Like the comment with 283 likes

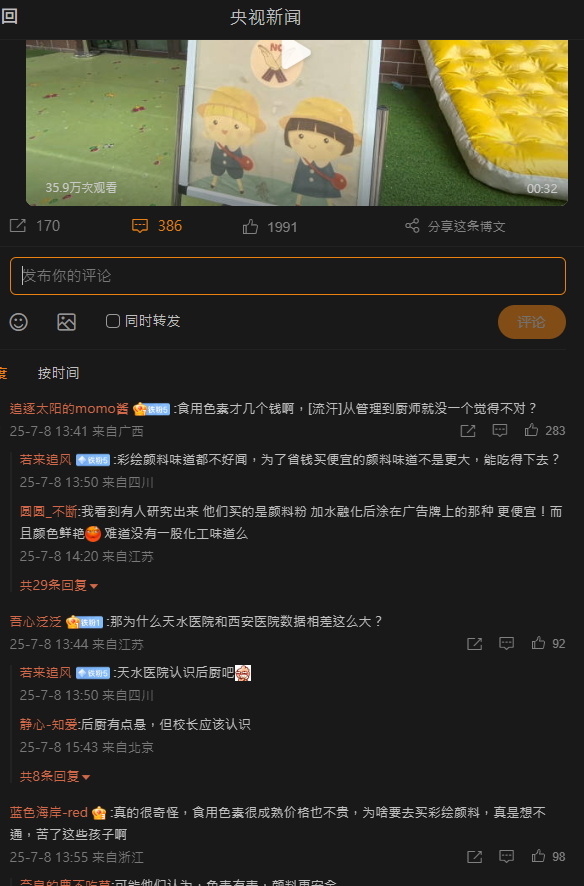(531, 431)
